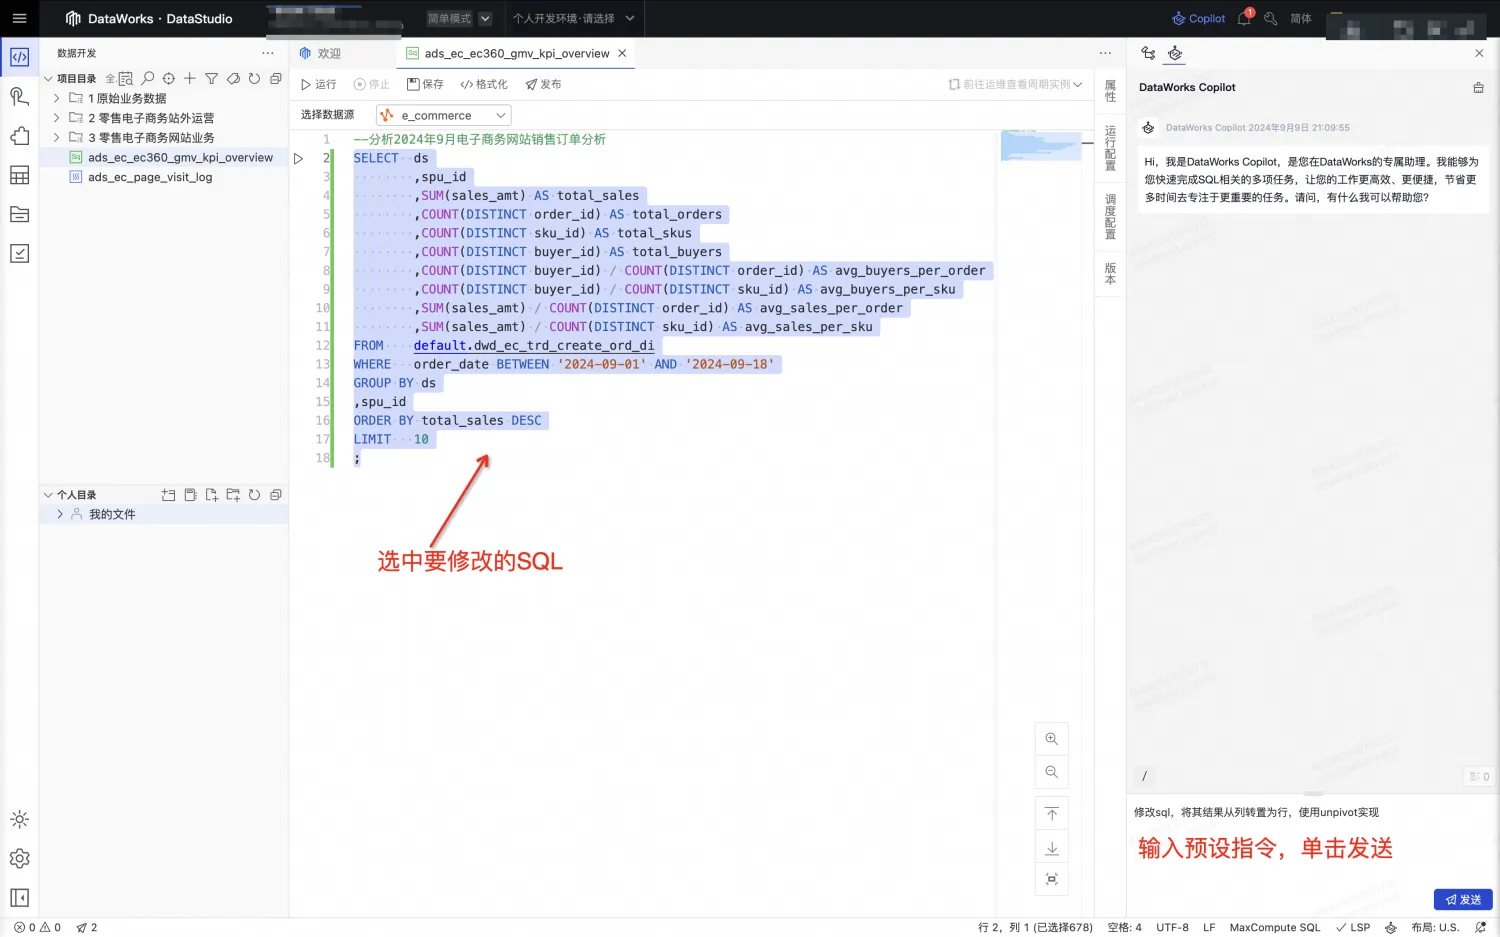
Task: Click the fit-to-screen focus icon
Action: point(1051,879)
